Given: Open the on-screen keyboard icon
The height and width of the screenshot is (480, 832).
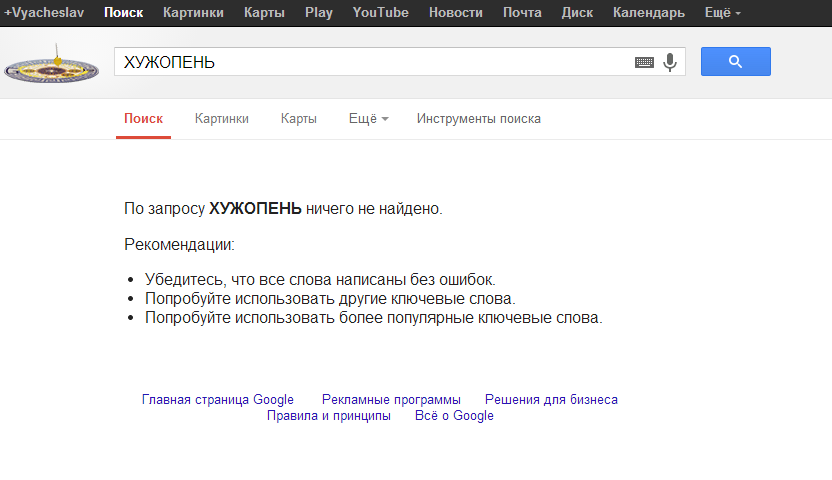Looking at the screenshot, I should (645, 62).
